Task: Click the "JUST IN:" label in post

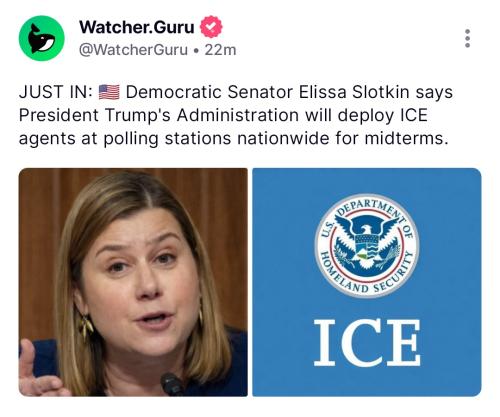Action: tap(56, 92)
